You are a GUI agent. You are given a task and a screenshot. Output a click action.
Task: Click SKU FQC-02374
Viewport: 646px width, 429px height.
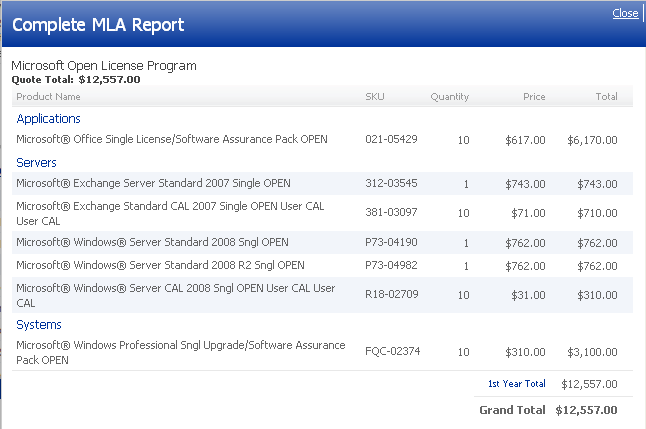pyautogui.click(x=393, y=351)
